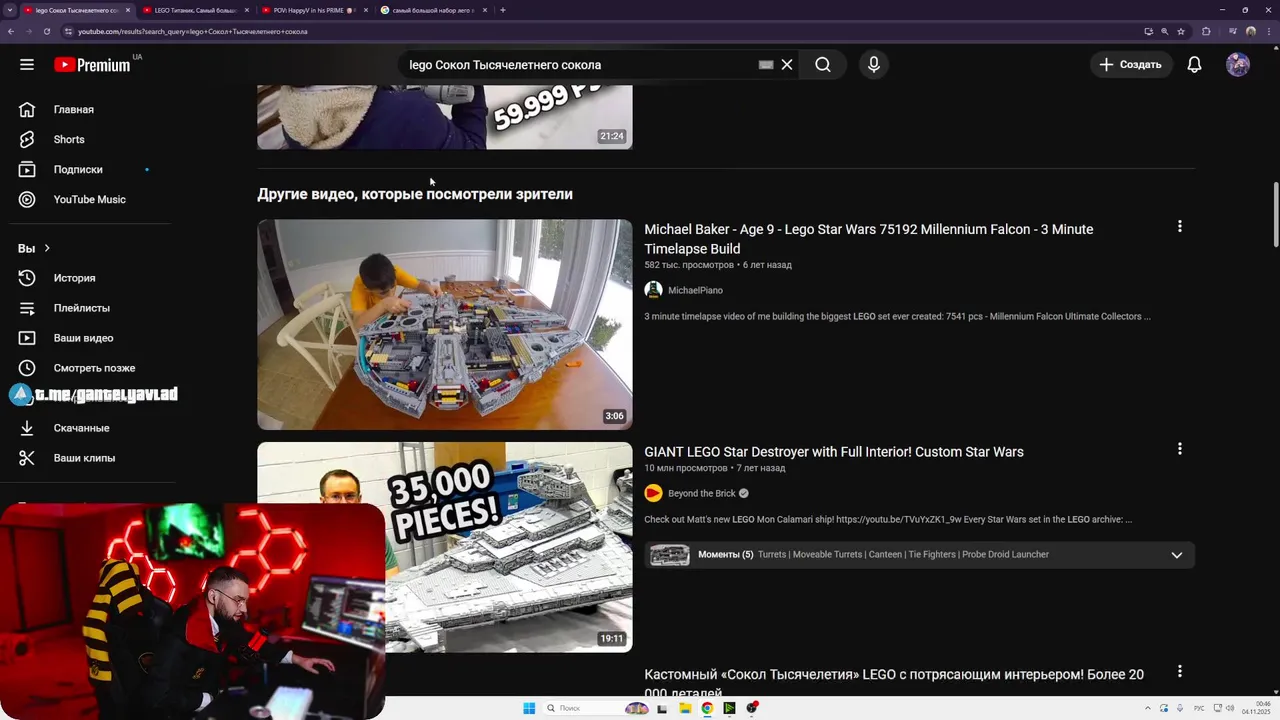
Task: Open the zoom magnifier in address bar
Action: coord(1165,31)
